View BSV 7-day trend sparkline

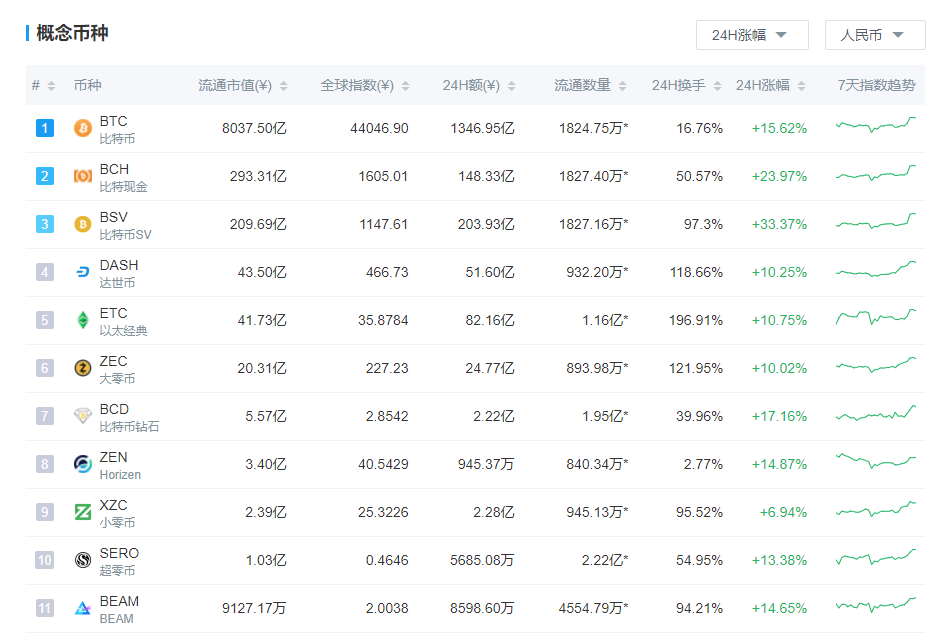875,221
